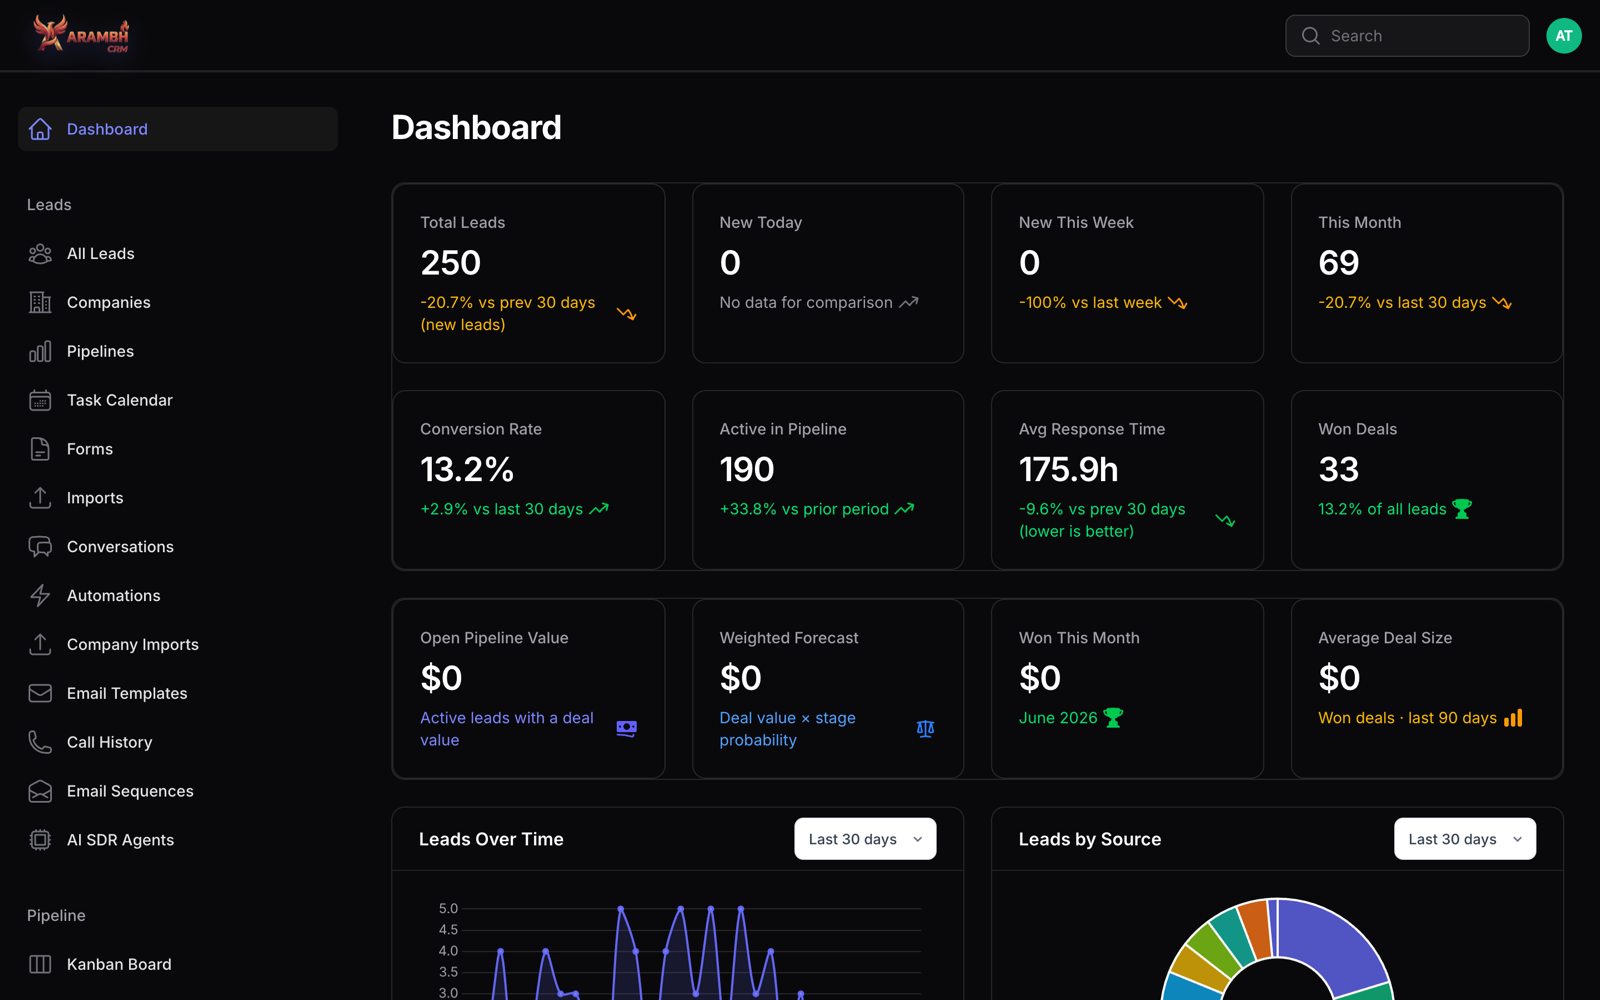Viewport: 1600px width, 1000px height.
Task: Click the Conversion Rate 13.2% value
Action: [467, 470]
